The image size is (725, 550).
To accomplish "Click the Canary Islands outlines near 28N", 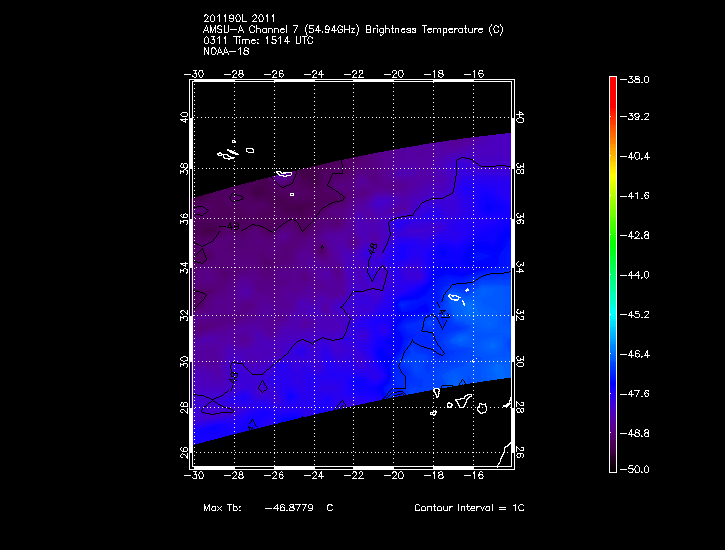I will 462,404.
